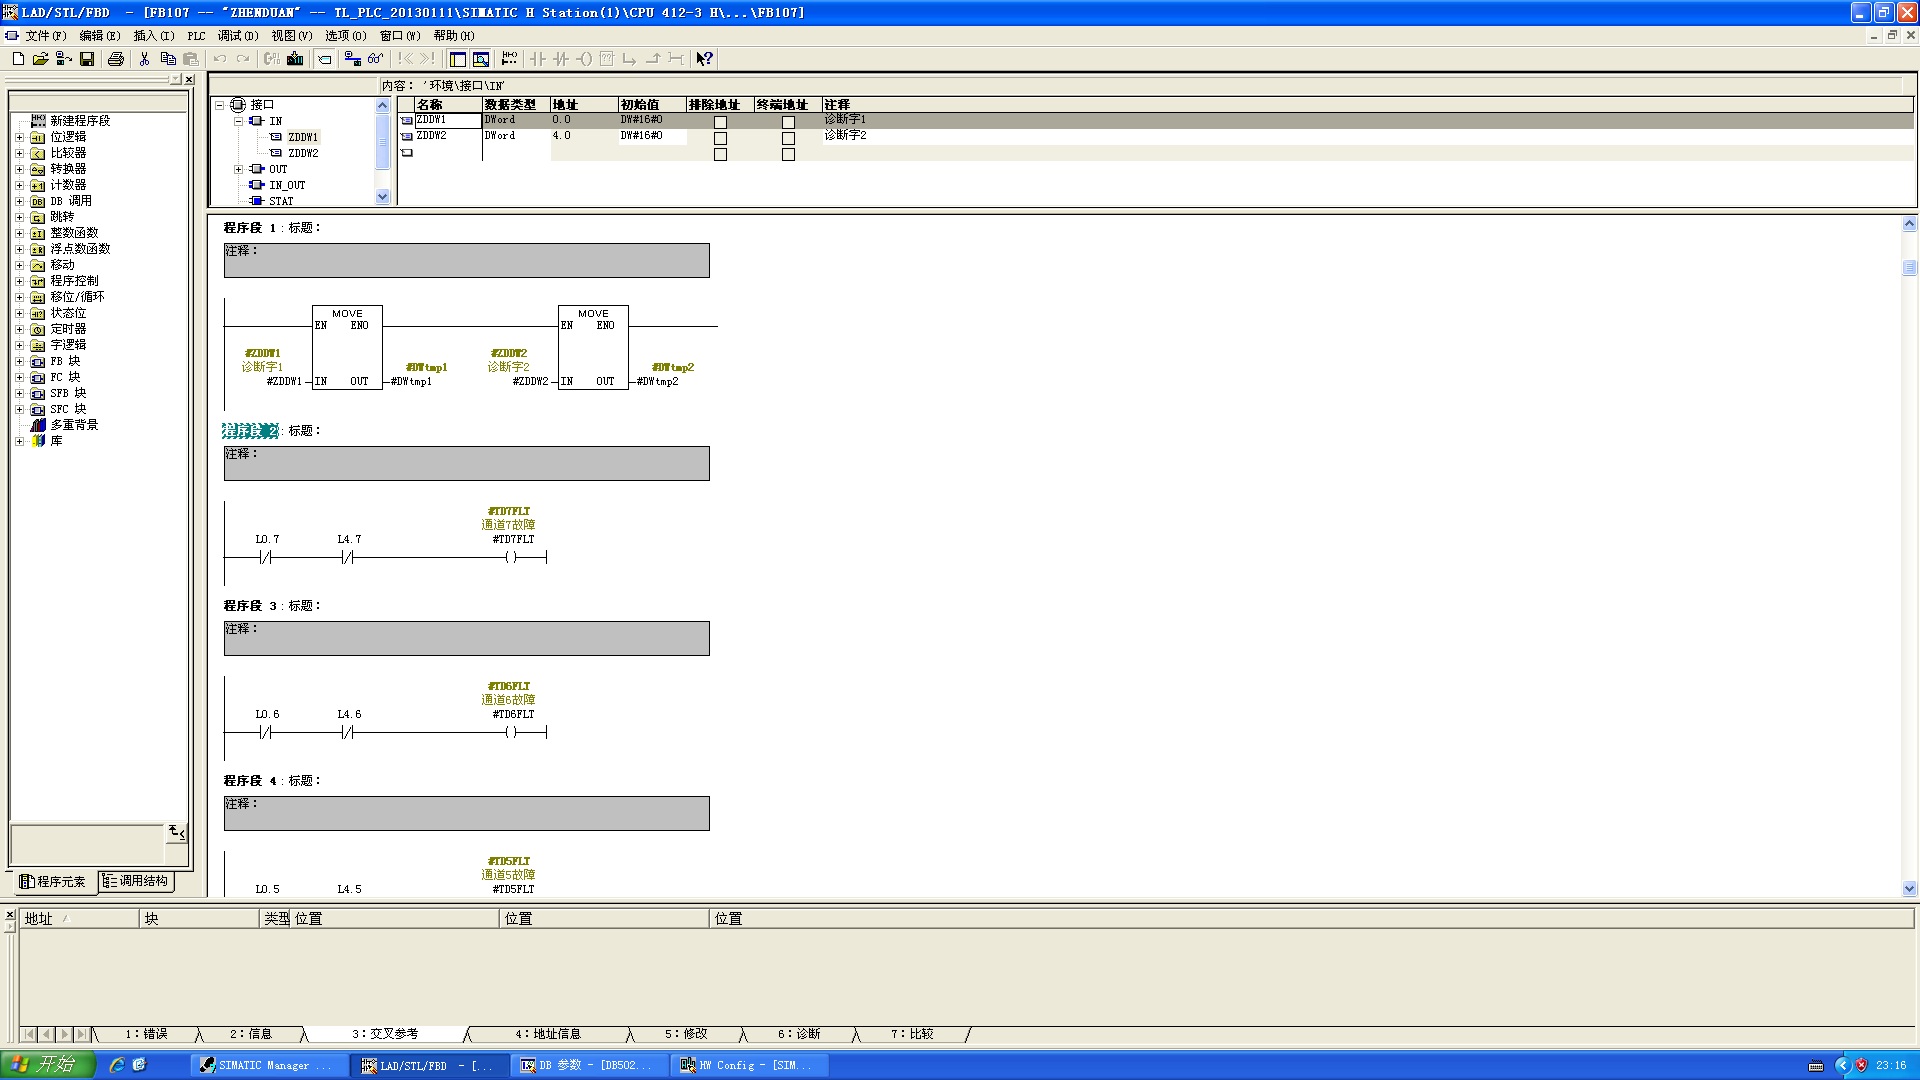Expand the 位逻辑 tree folder

(x=19, y=137)
